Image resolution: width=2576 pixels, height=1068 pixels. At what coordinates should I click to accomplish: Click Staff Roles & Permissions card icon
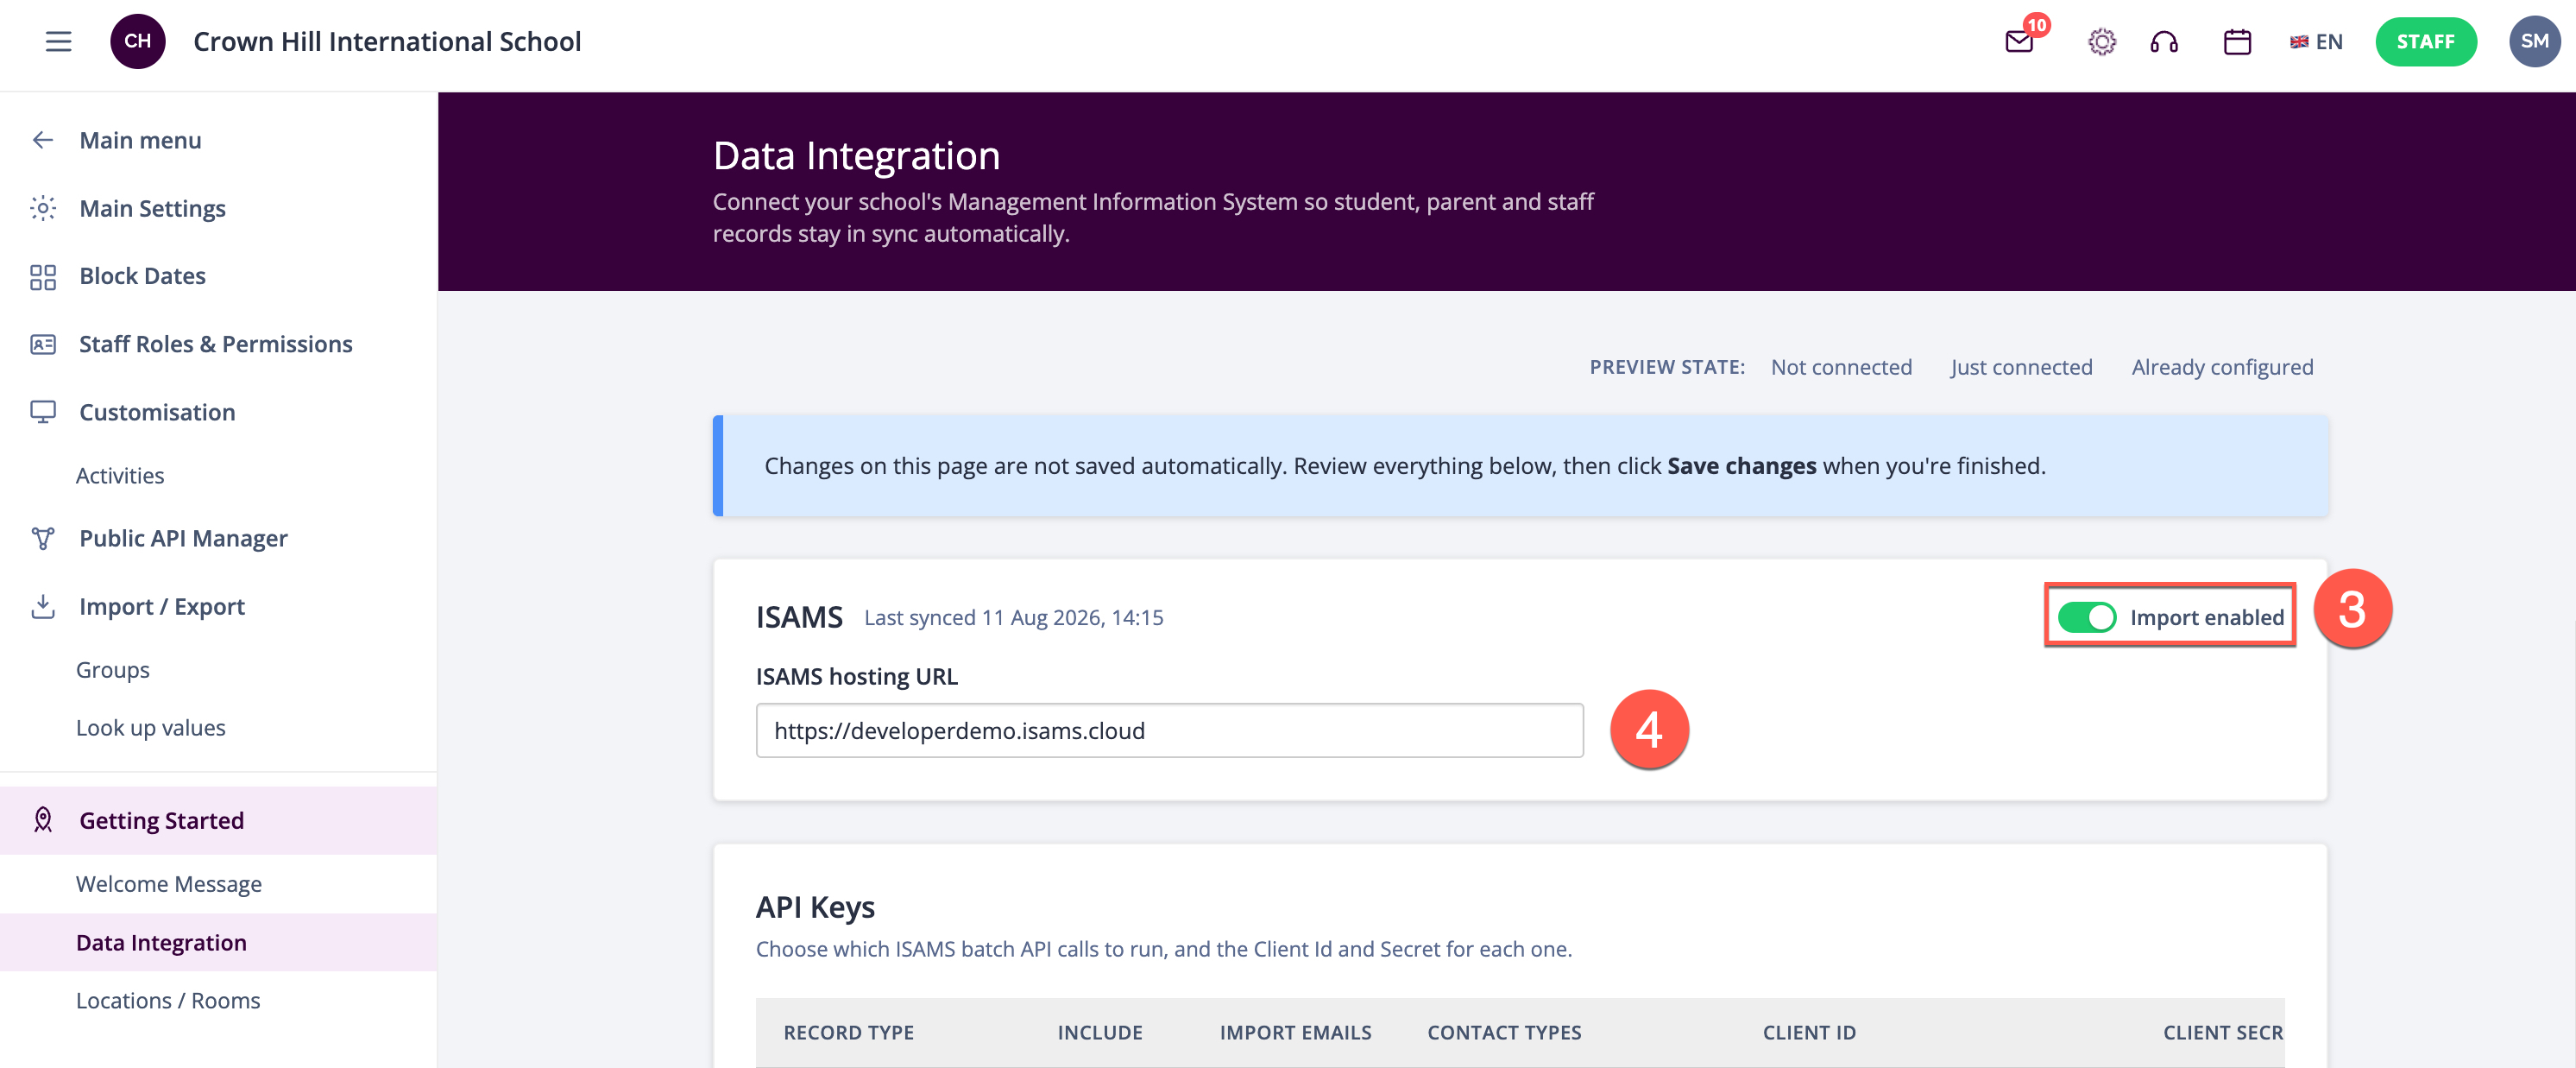click(x=42, y=344)
